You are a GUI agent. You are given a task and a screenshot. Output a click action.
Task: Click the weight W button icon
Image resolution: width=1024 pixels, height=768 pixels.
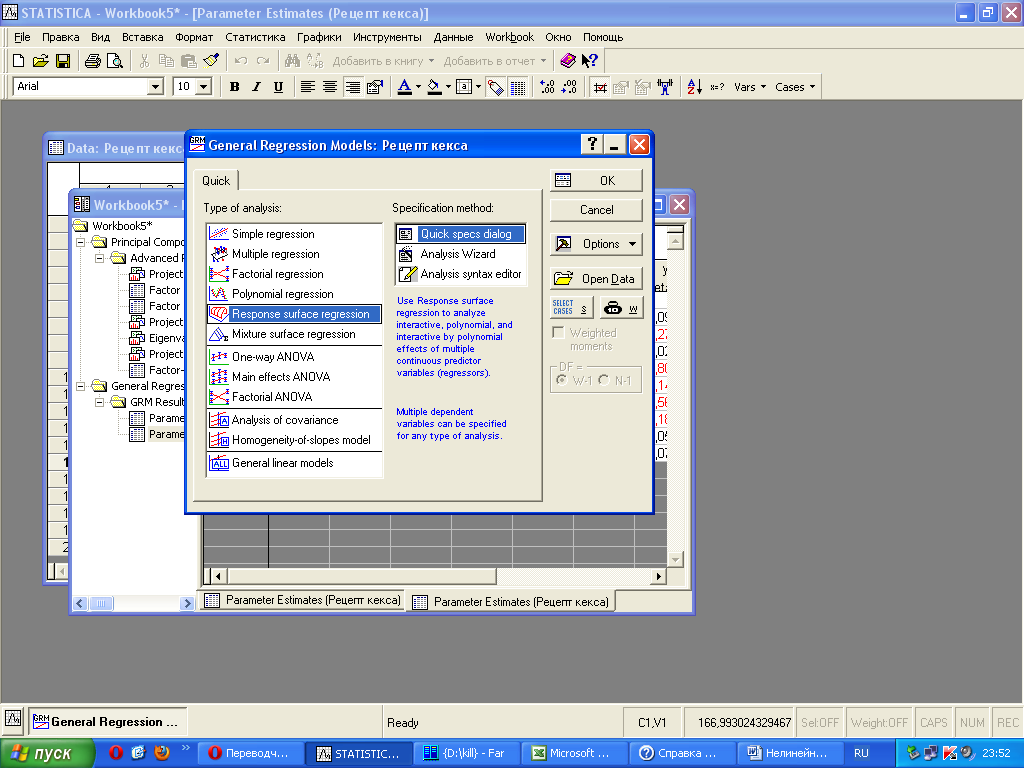(620, 308)
